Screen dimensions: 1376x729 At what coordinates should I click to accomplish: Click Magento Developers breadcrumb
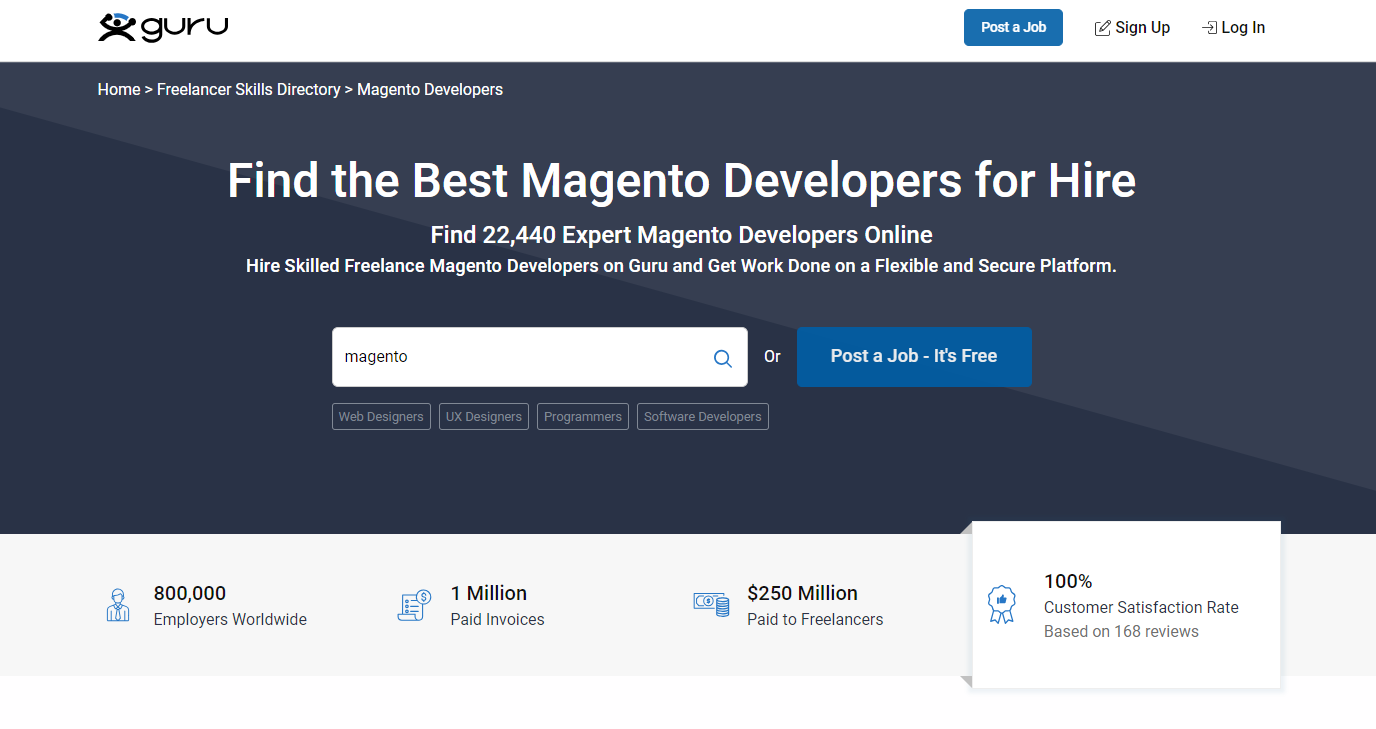(430, 90)
